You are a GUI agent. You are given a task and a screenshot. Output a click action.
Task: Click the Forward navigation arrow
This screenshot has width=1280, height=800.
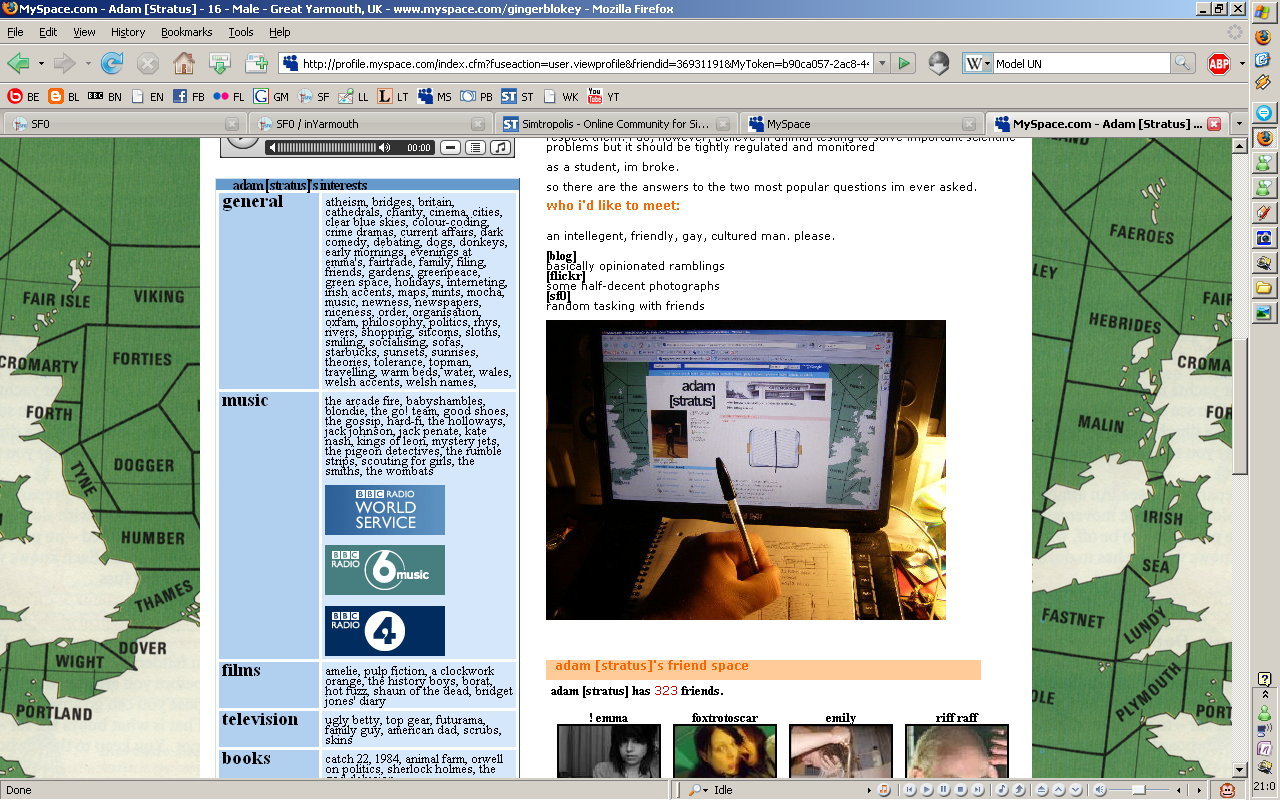tap(64, 64)
